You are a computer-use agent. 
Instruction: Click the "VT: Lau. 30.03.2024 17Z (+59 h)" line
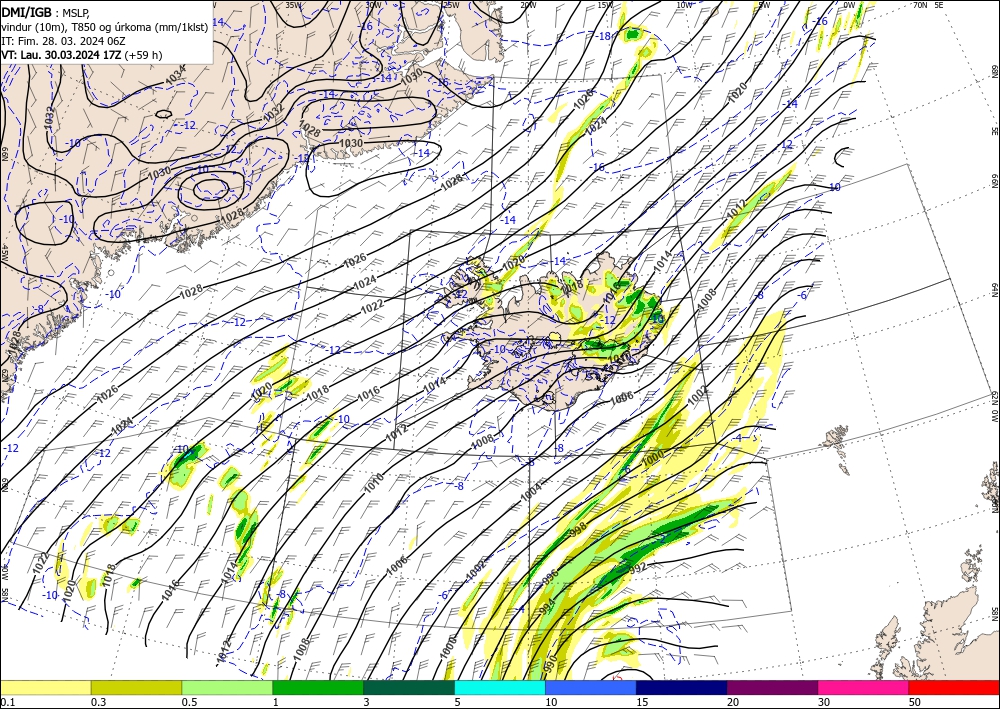click(82, 55)
